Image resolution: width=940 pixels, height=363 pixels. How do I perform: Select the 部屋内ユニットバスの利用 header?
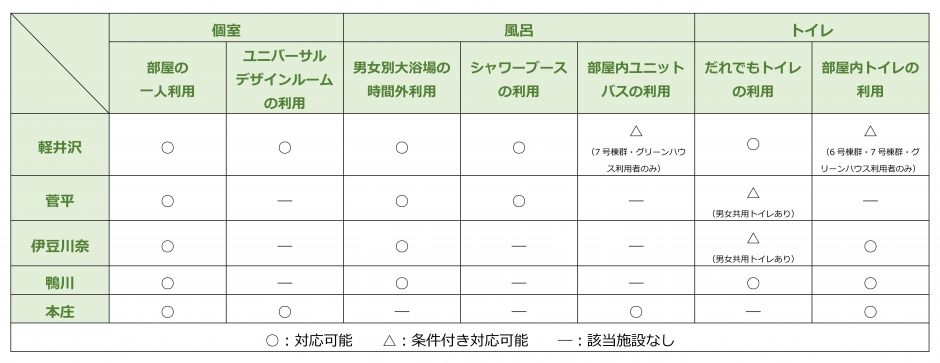tap(636, 78)
